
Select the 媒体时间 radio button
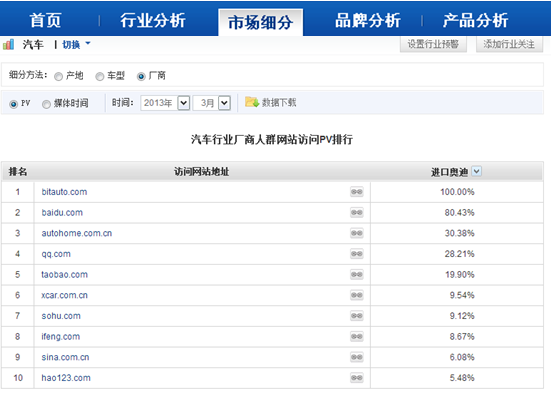click(46, 104)
